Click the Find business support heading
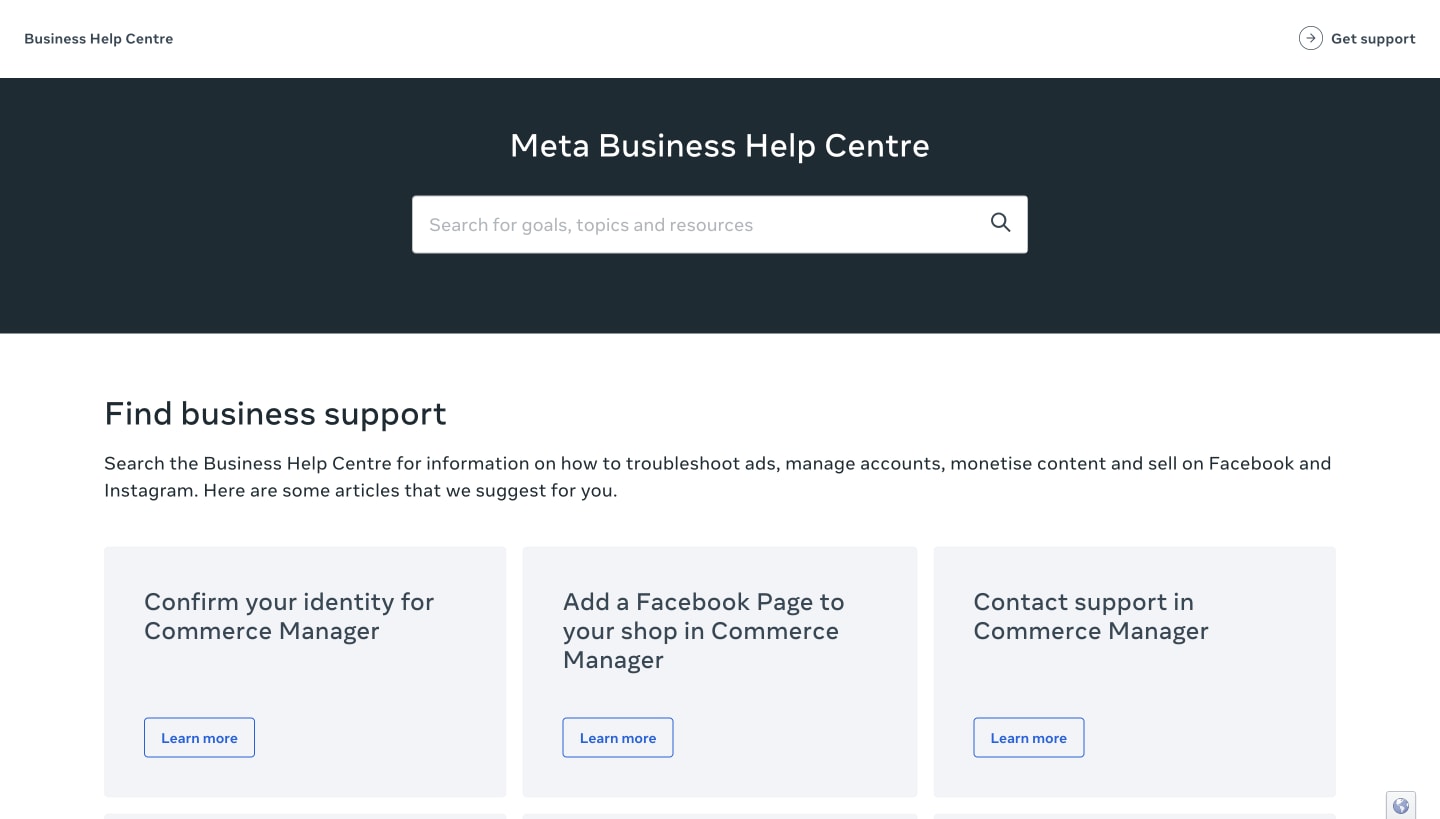This screenshot has height=819, width=1440. pyautogui.click(x=275, y=413)
